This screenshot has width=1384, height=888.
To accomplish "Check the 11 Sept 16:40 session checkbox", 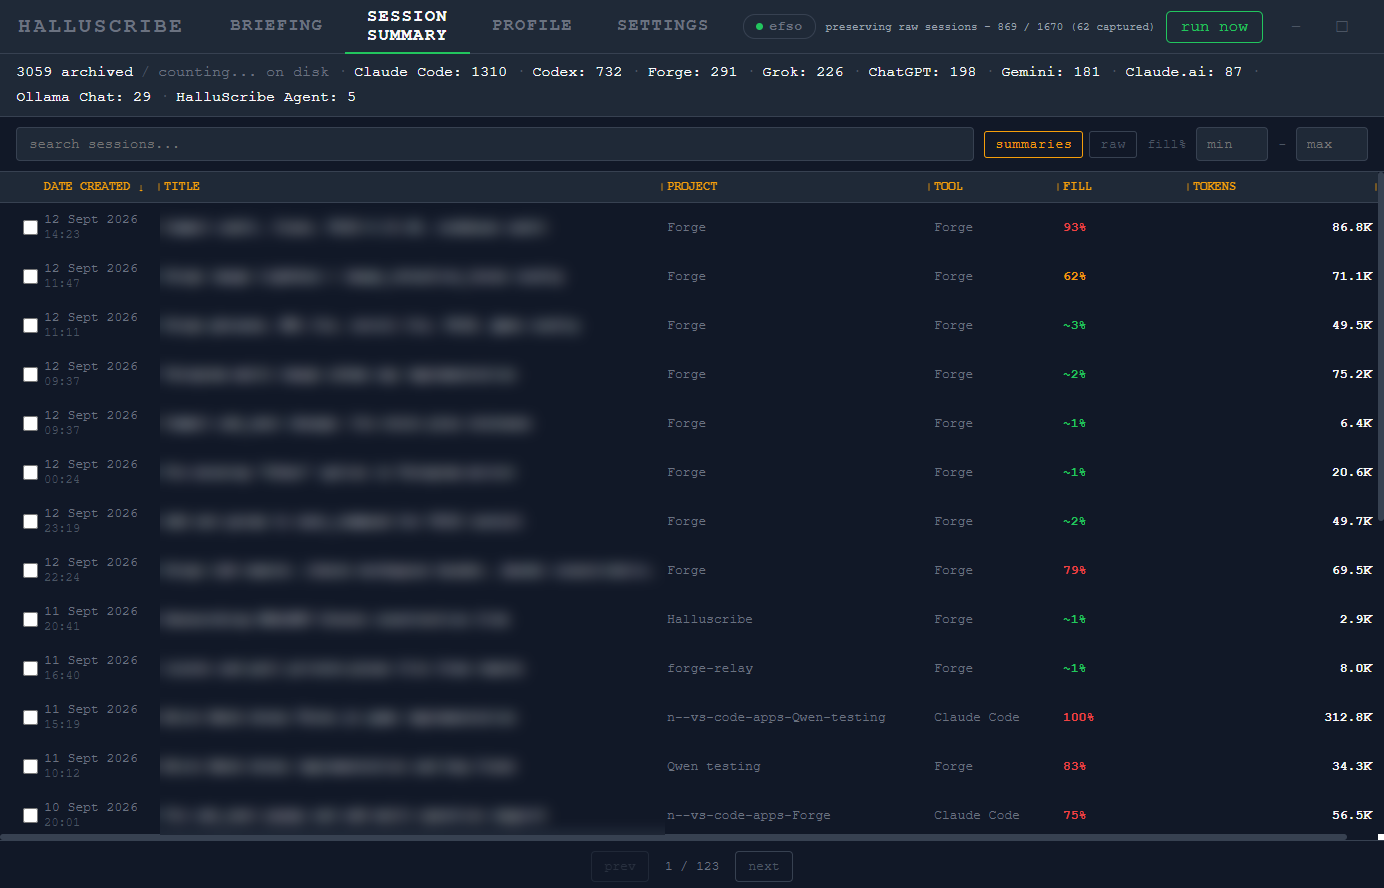I will pos(30,668).
